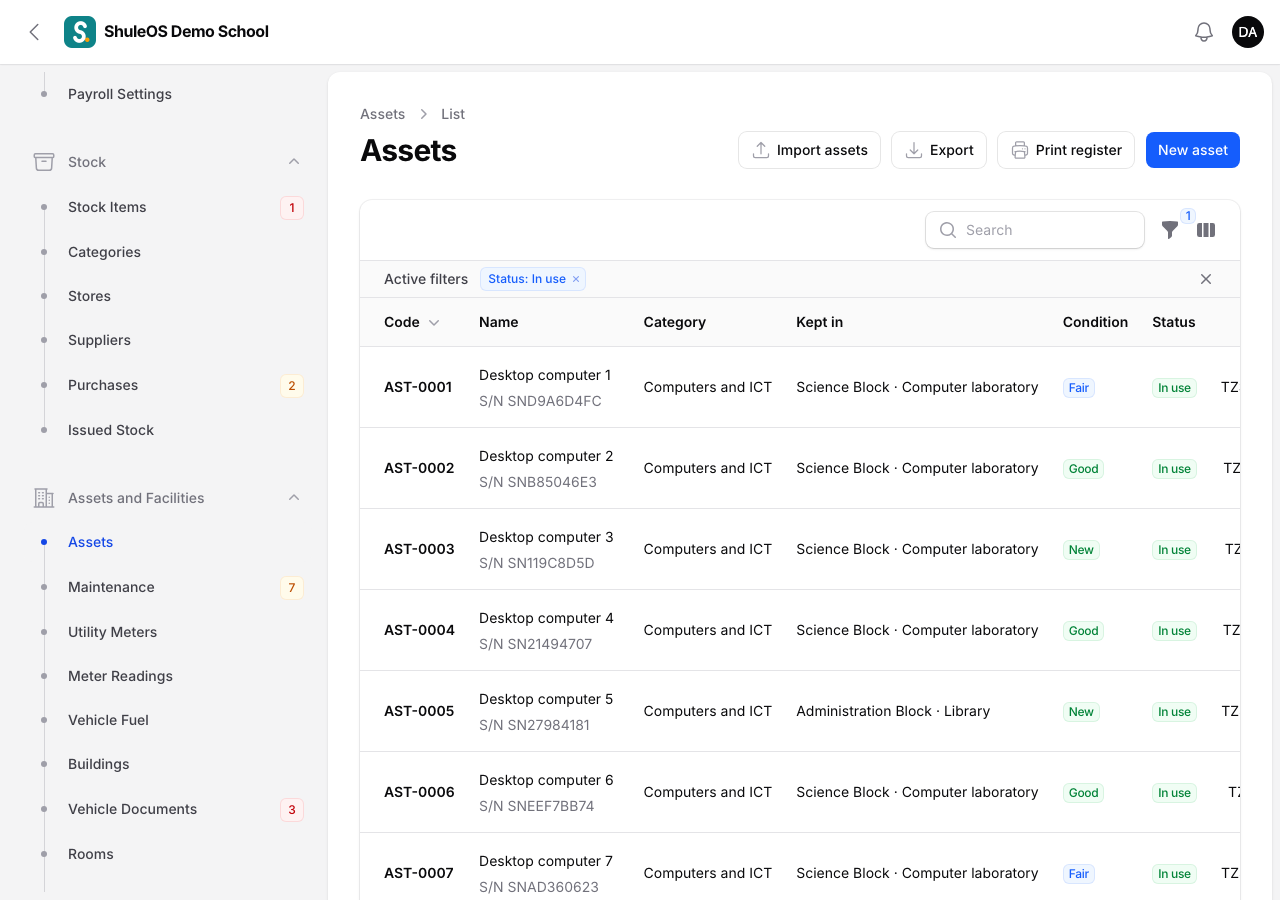Open asset row AST-0005

800,711
